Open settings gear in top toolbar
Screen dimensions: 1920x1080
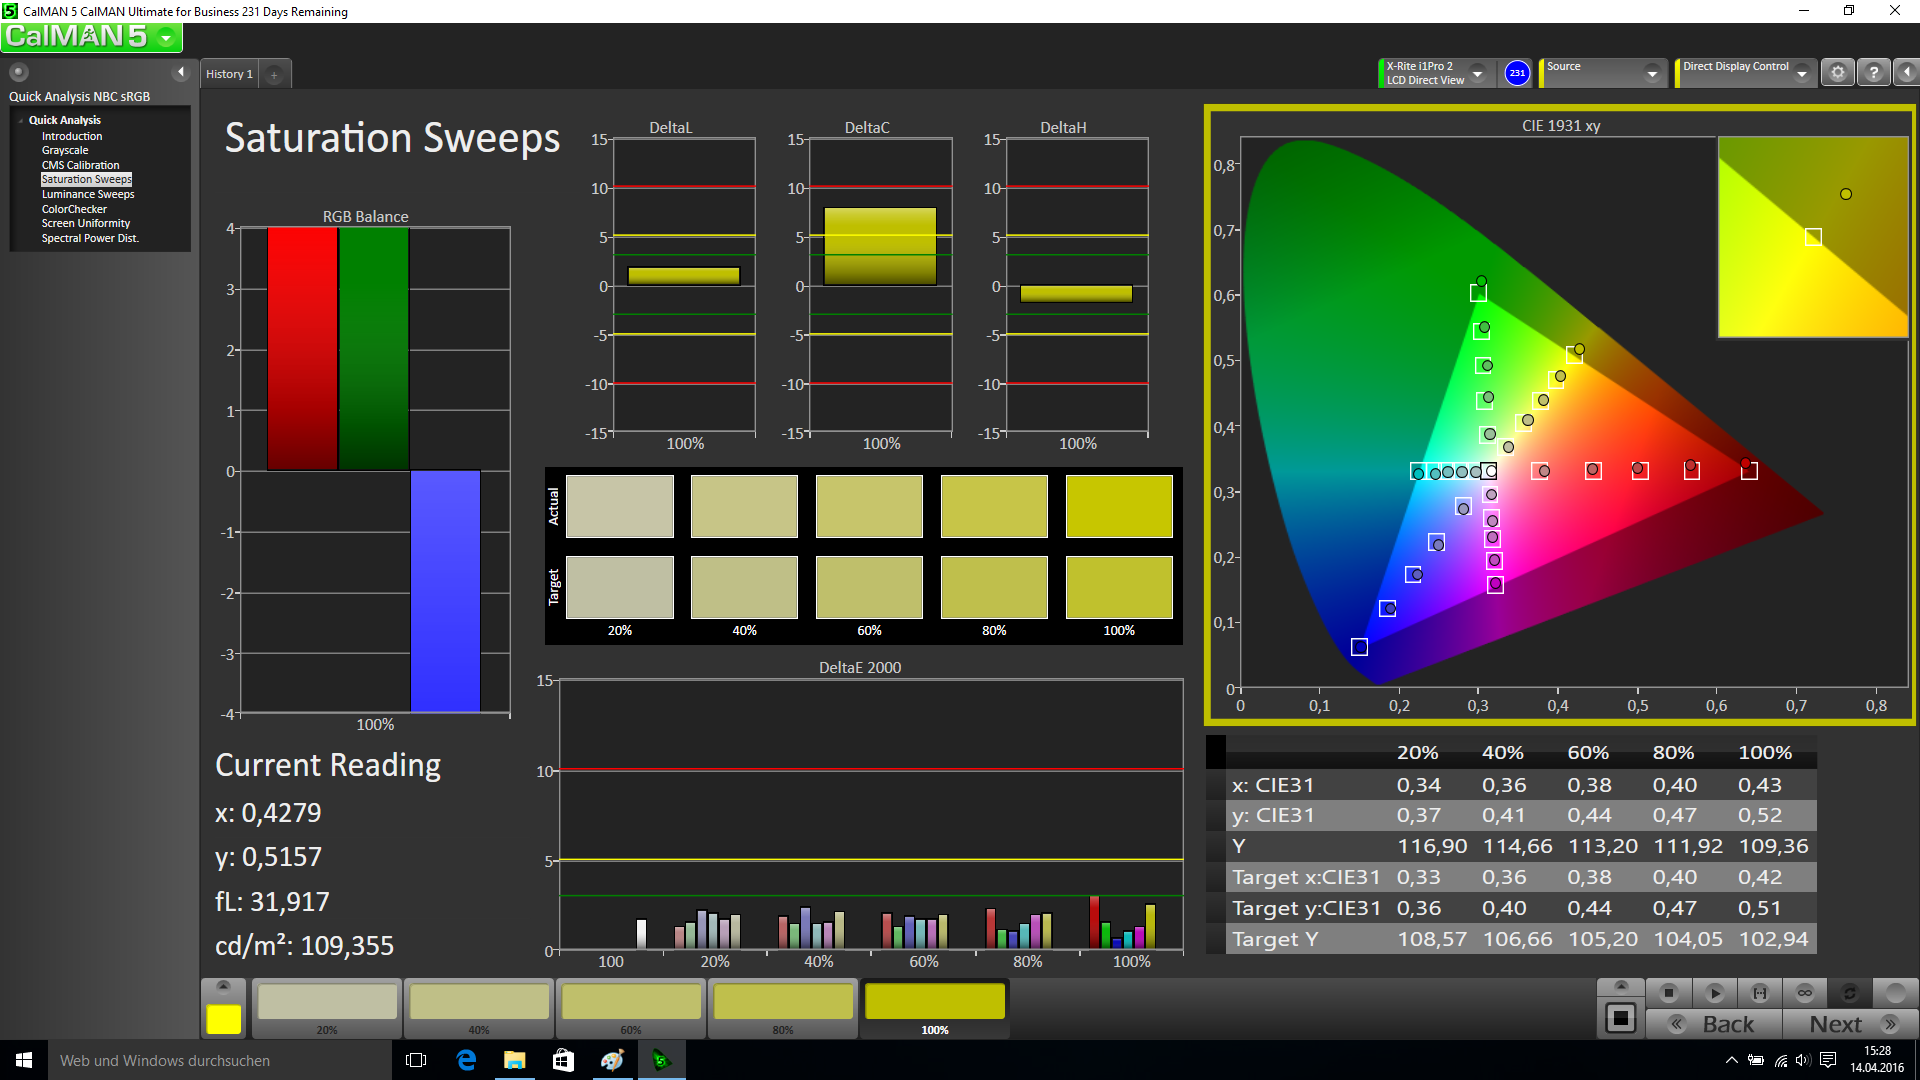point(1837,73)
